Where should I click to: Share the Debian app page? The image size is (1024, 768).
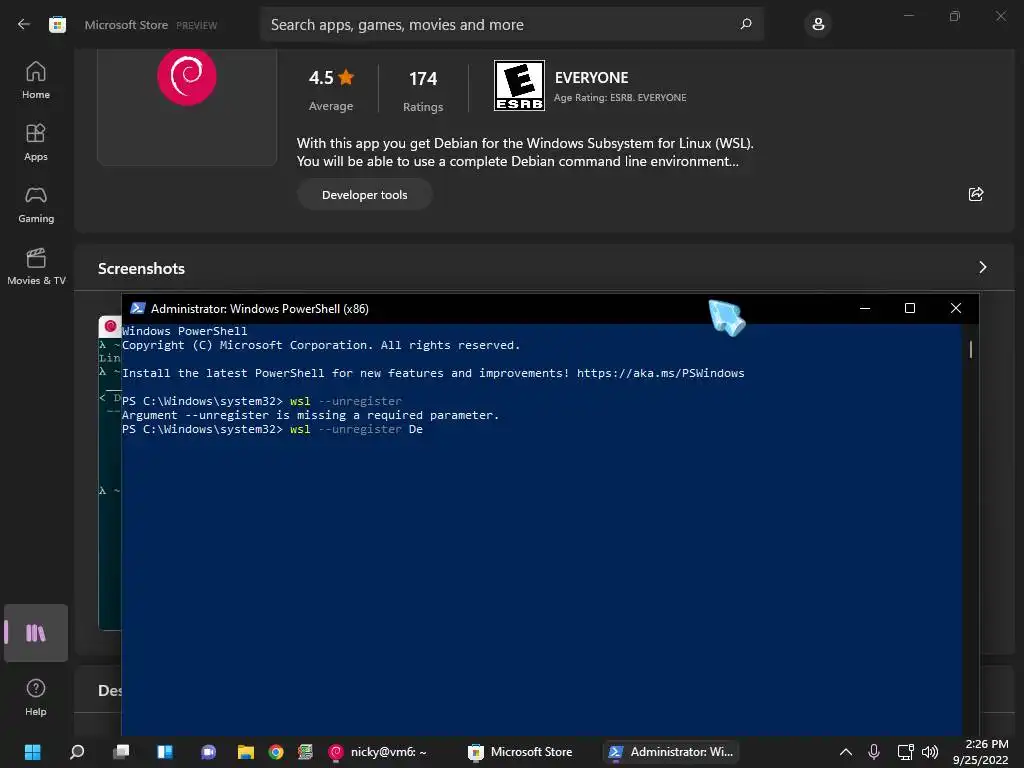976,194
